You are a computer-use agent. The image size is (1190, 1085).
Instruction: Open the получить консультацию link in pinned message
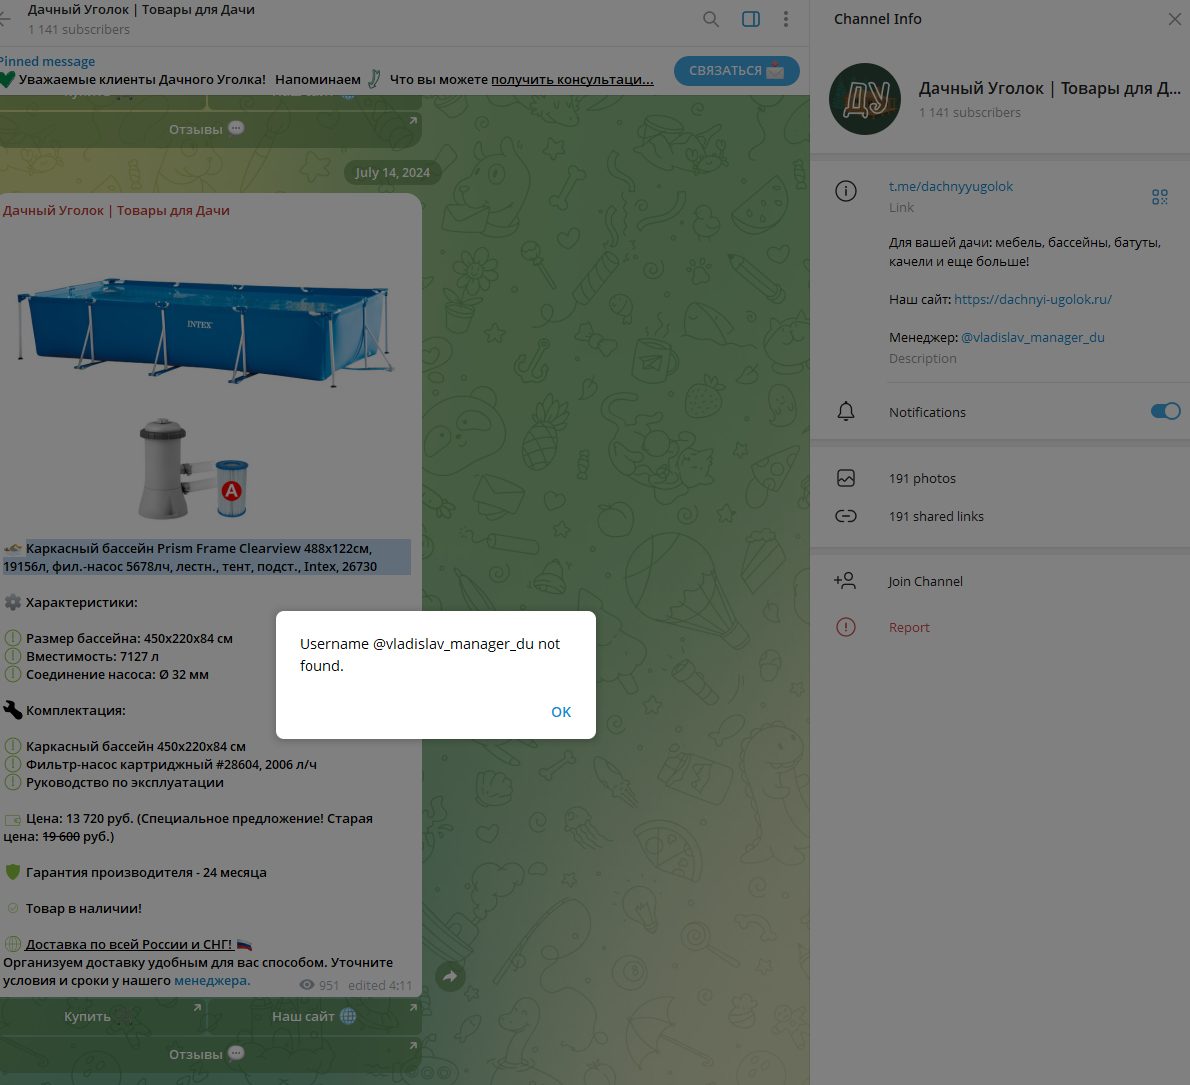[572, 80]
